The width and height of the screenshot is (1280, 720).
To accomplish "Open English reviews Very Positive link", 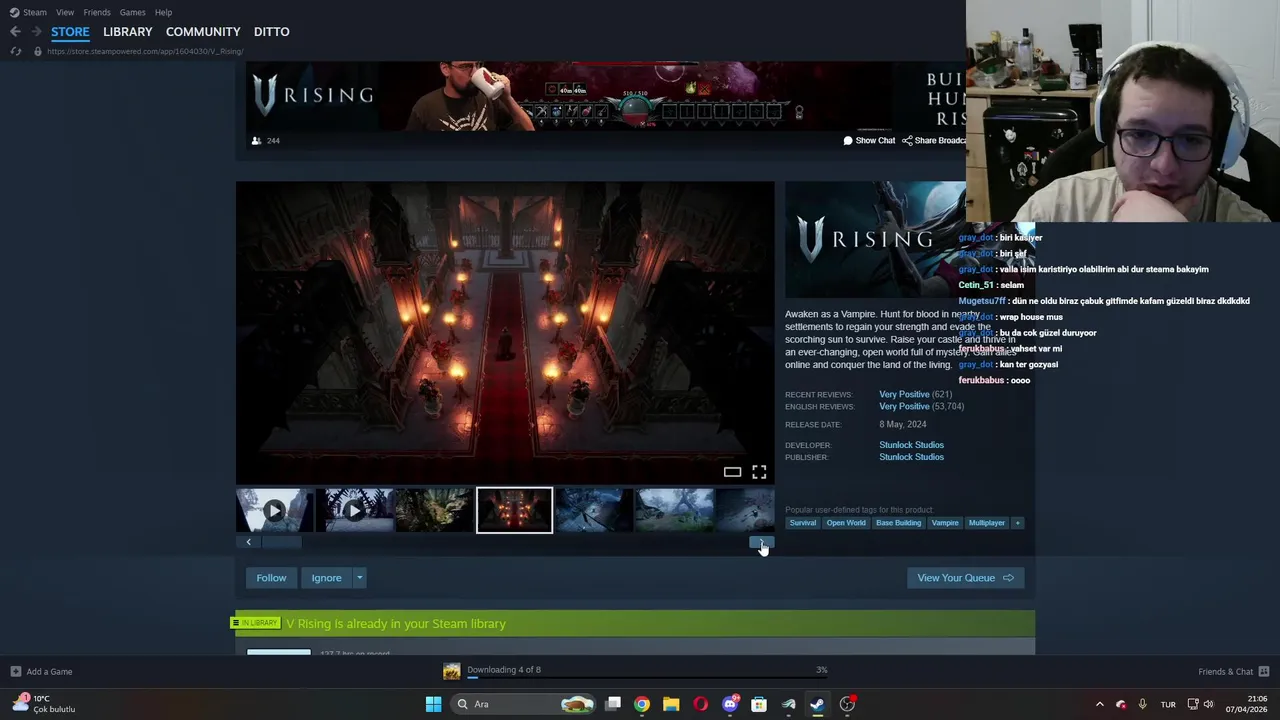I will [x=904, y=406].
